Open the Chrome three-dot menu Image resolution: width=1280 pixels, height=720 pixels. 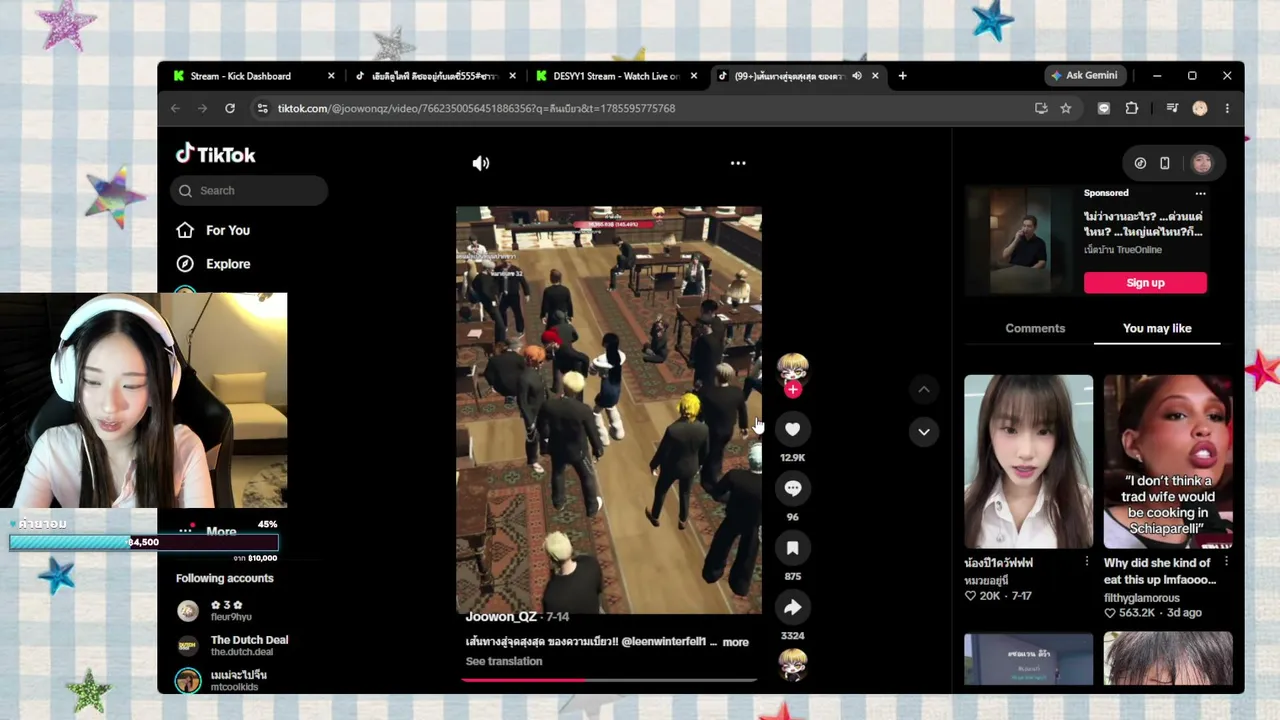(x=1227, y=108)
